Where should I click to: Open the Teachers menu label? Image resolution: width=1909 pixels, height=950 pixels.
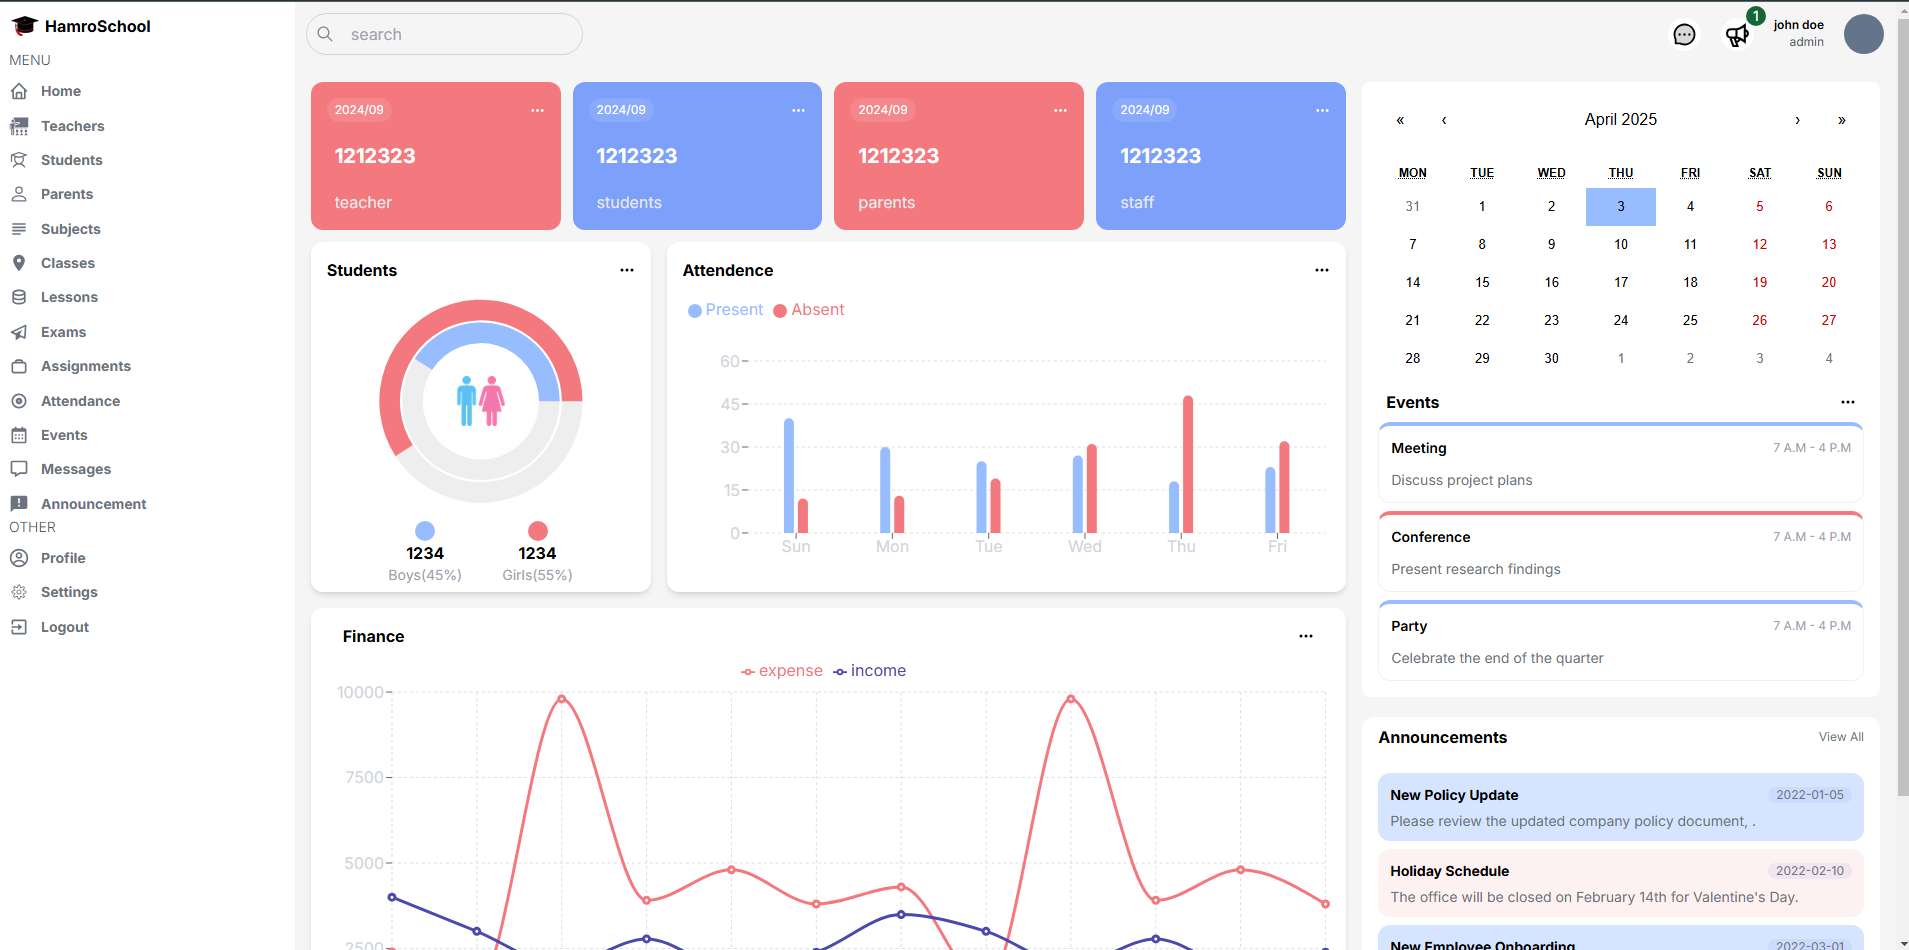(x=73, y=126)
